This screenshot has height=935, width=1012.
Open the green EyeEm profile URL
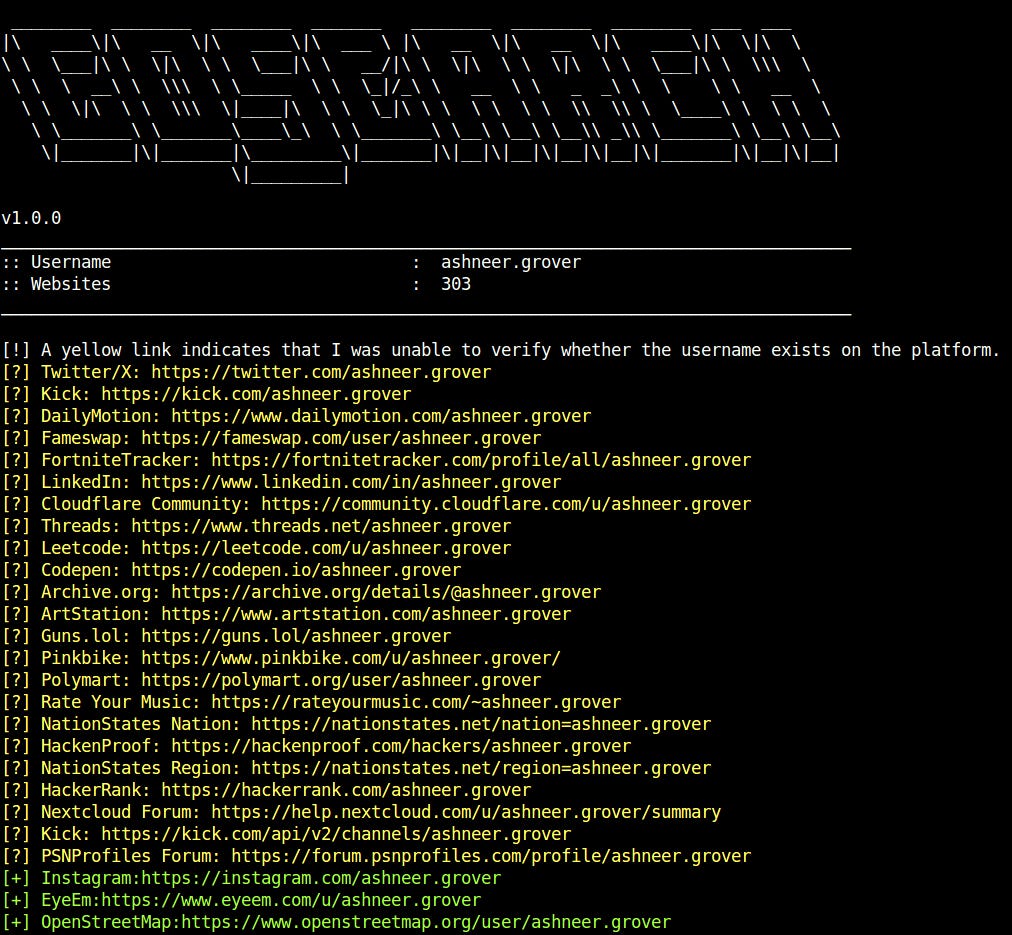click(292, 900)
